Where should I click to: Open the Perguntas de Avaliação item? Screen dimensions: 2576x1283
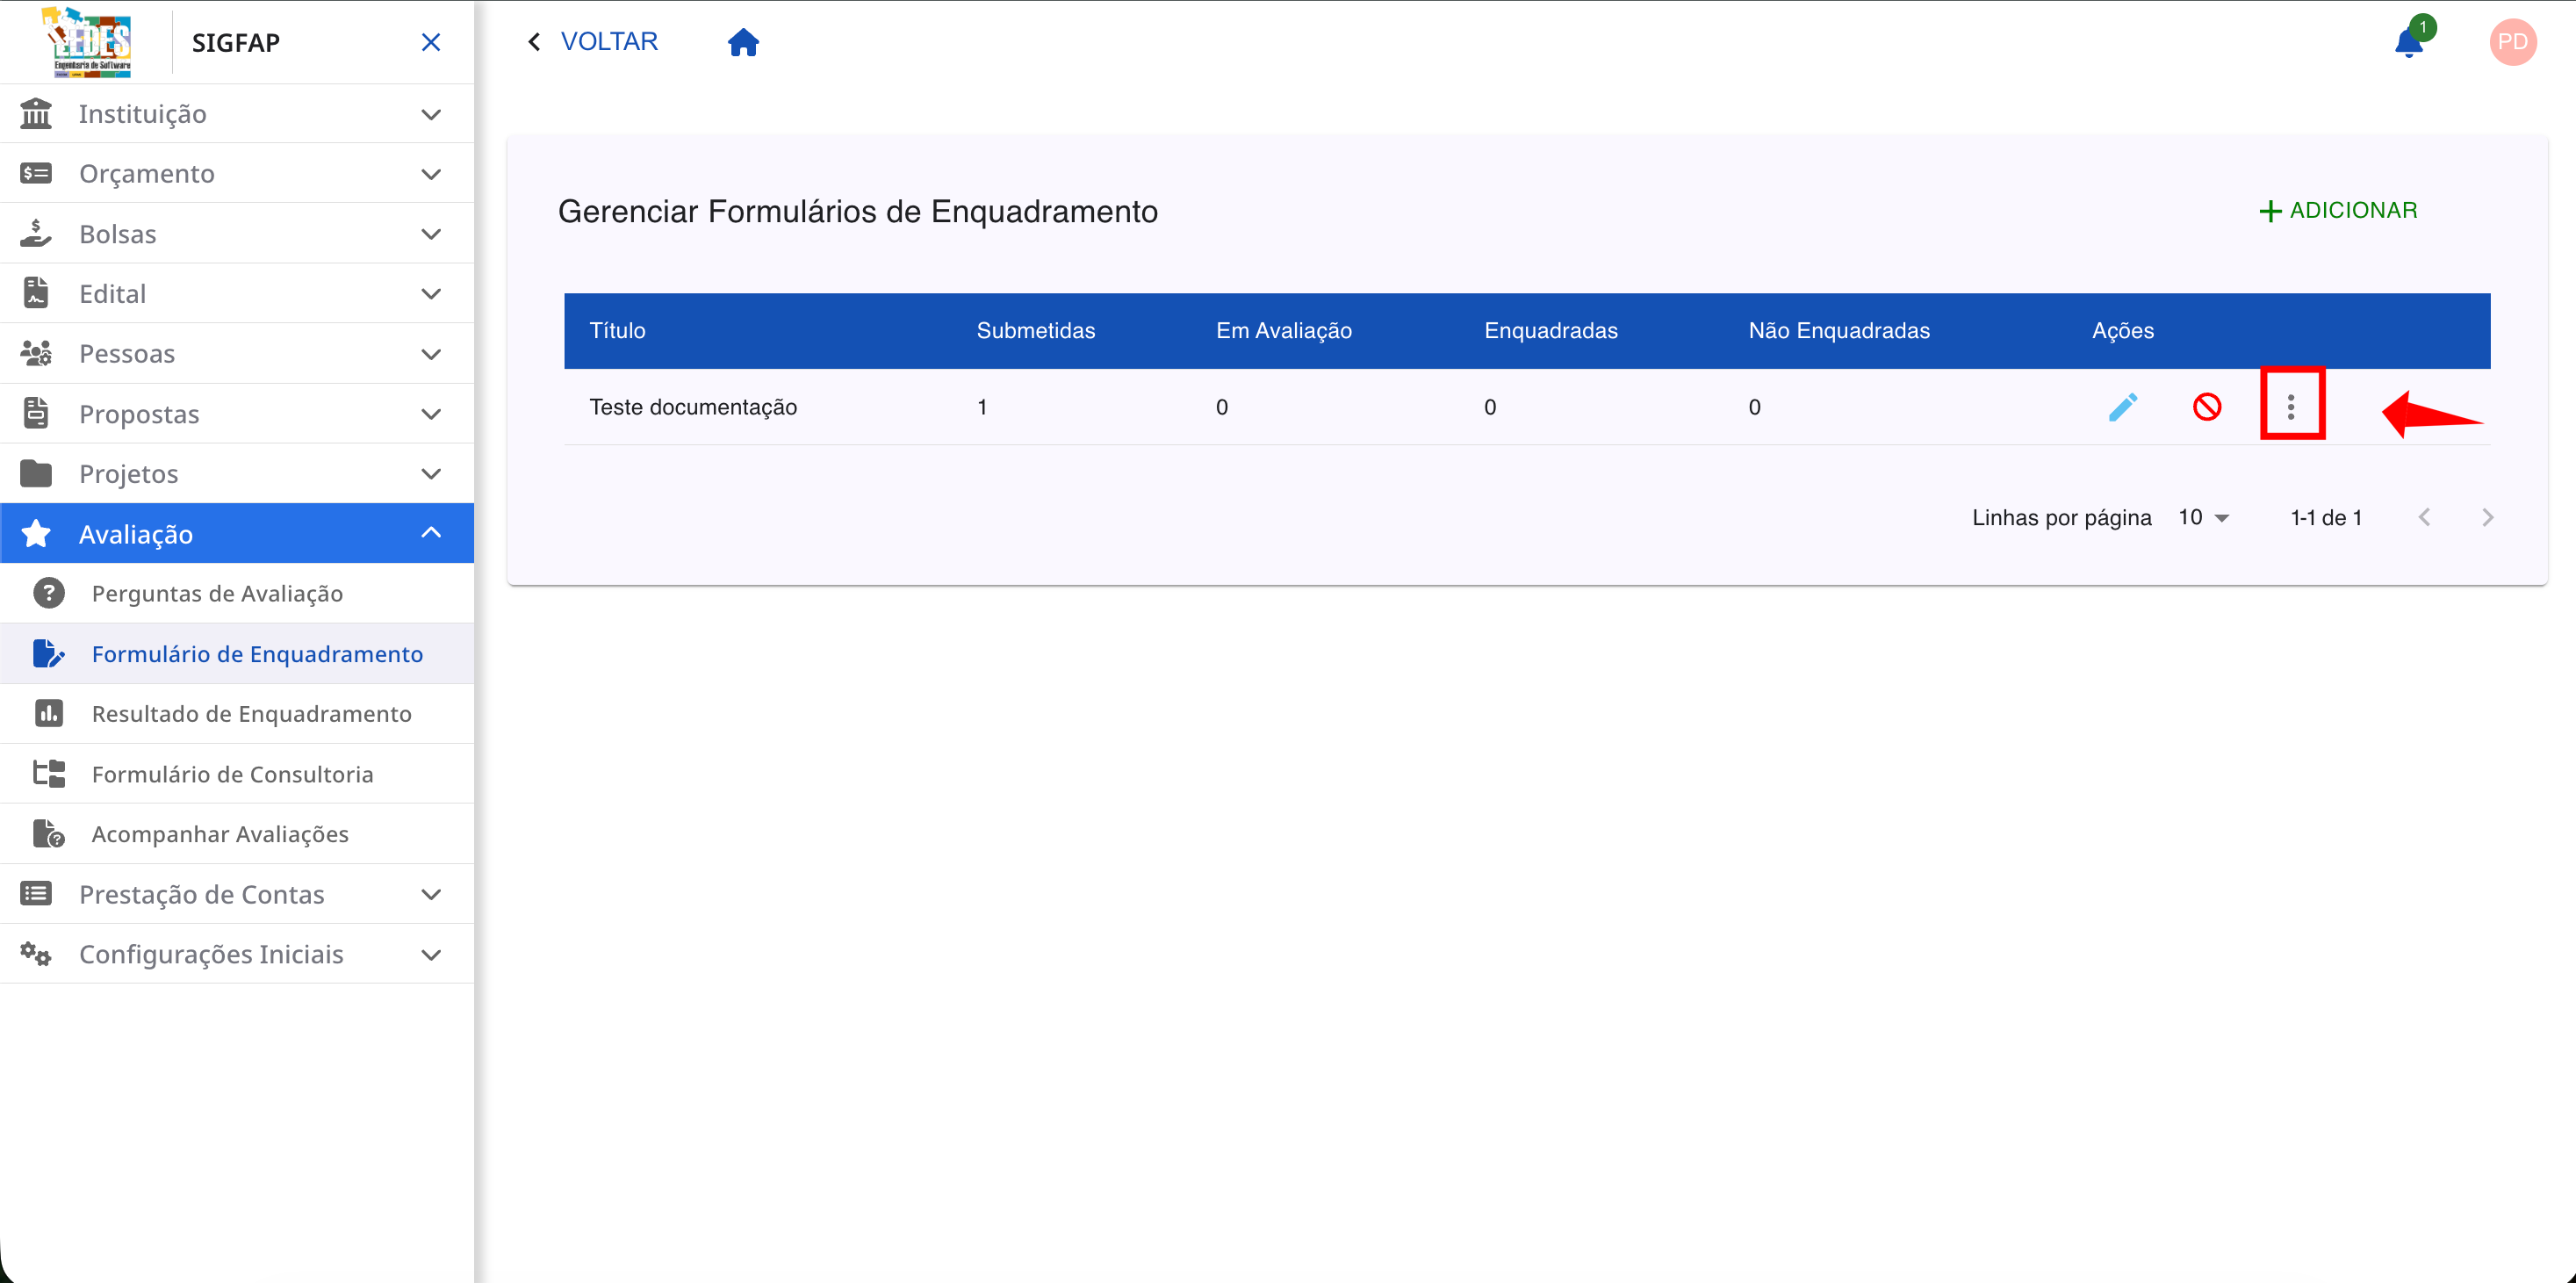(x=217, y=593)
